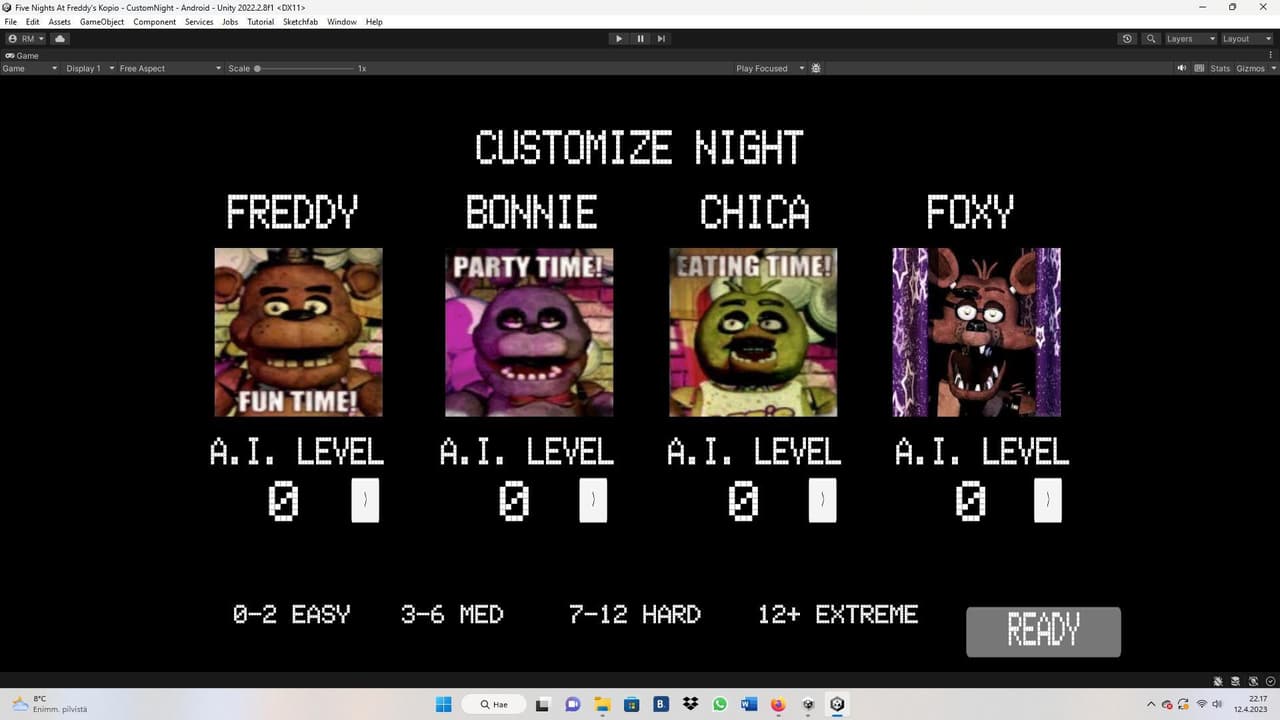Open the Services menu
This screenshot has width=1280, height=720.
click(x=199, y=22)
